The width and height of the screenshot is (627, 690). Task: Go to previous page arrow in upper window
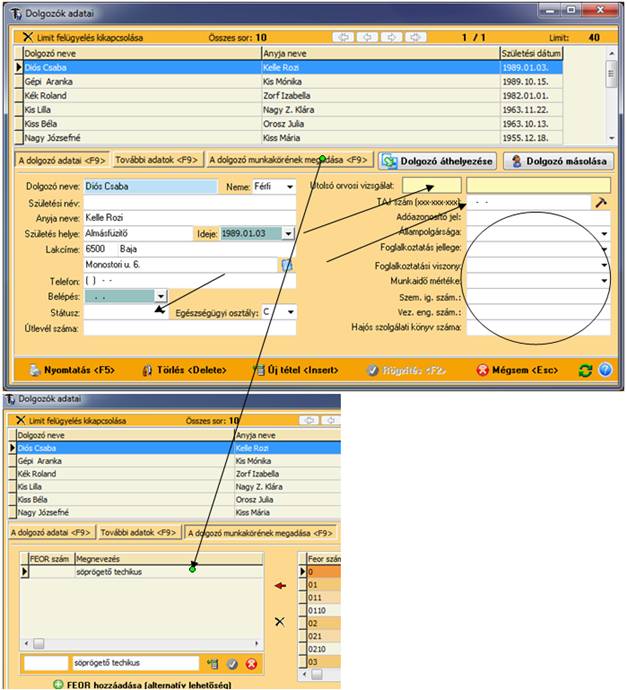pyautogui.click(x=367, y=37)
